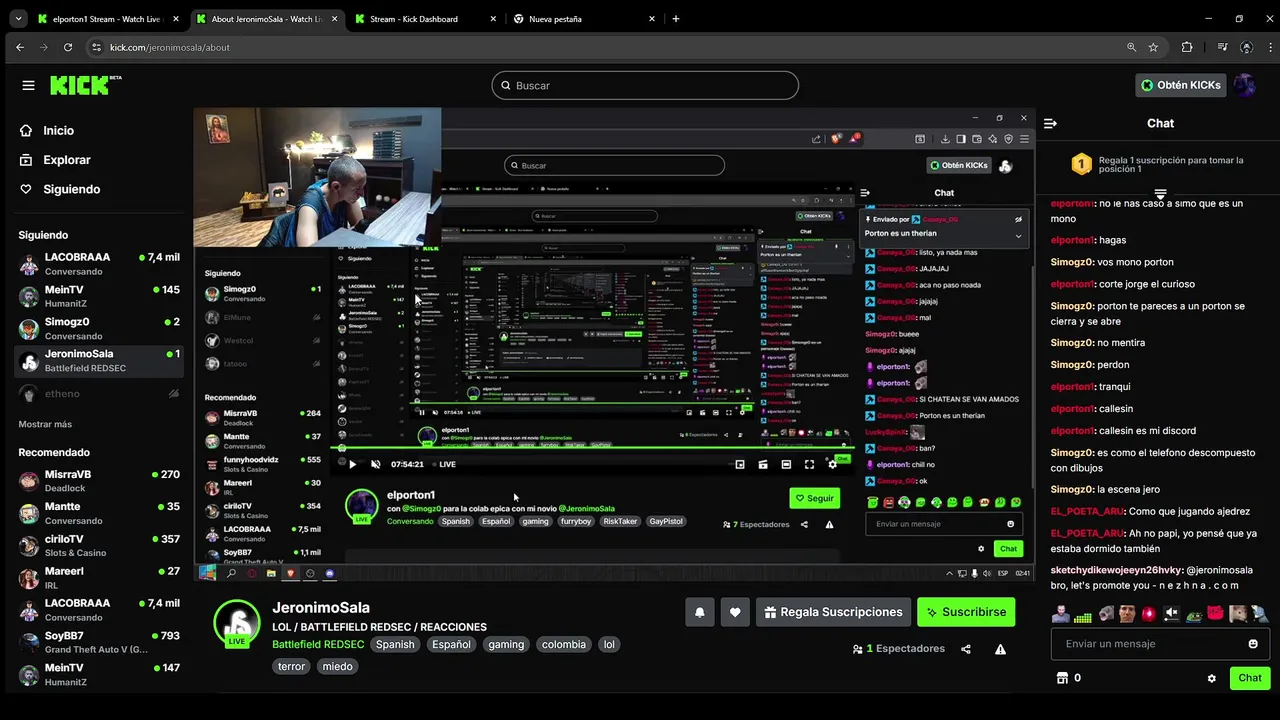
Task: Click JeronimoSala channel name heading
Action: coord(321,607)
